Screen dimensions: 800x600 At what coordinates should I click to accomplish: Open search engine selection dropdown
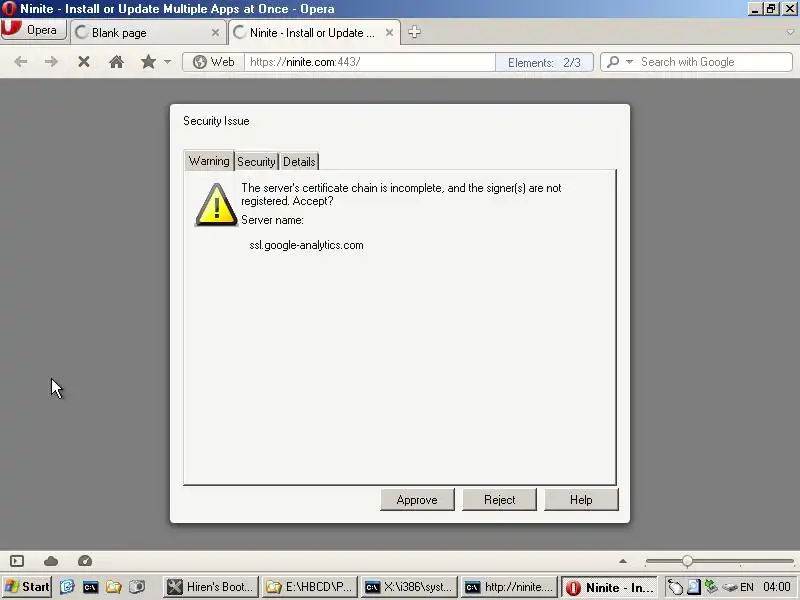pos(620,62)
